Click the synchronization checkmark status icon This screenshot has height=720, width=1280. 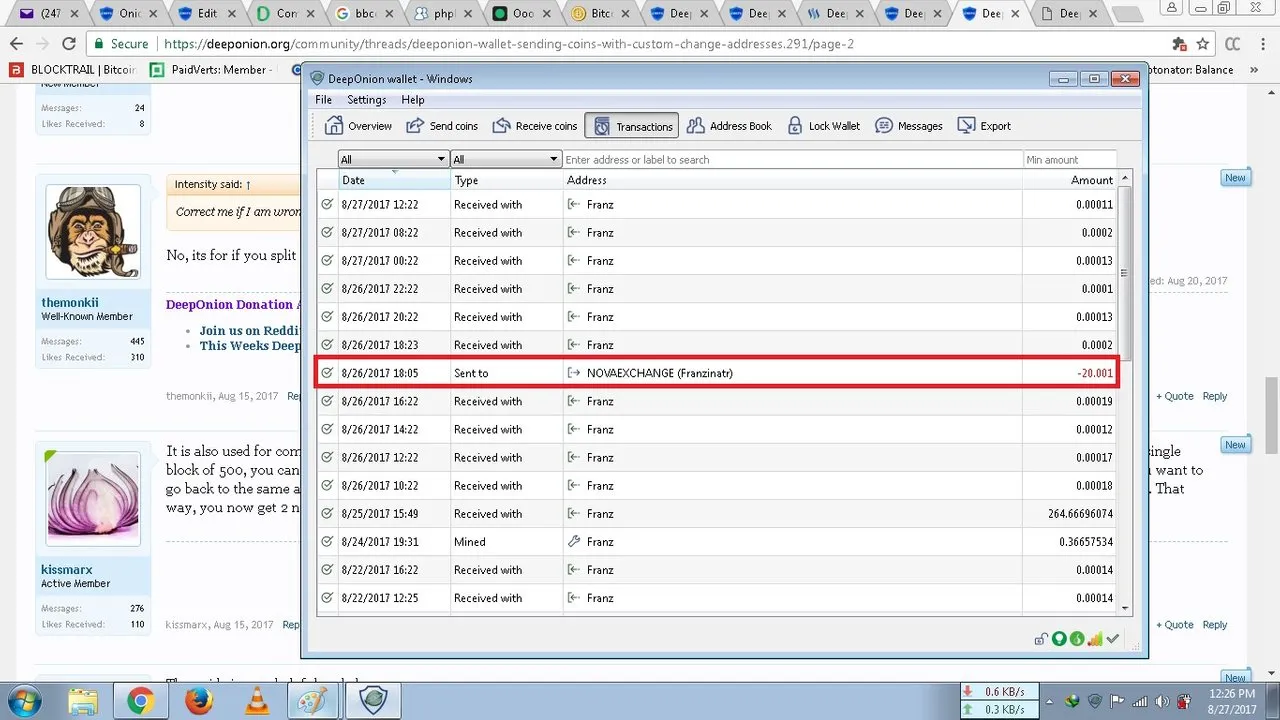coord(1113,639)
